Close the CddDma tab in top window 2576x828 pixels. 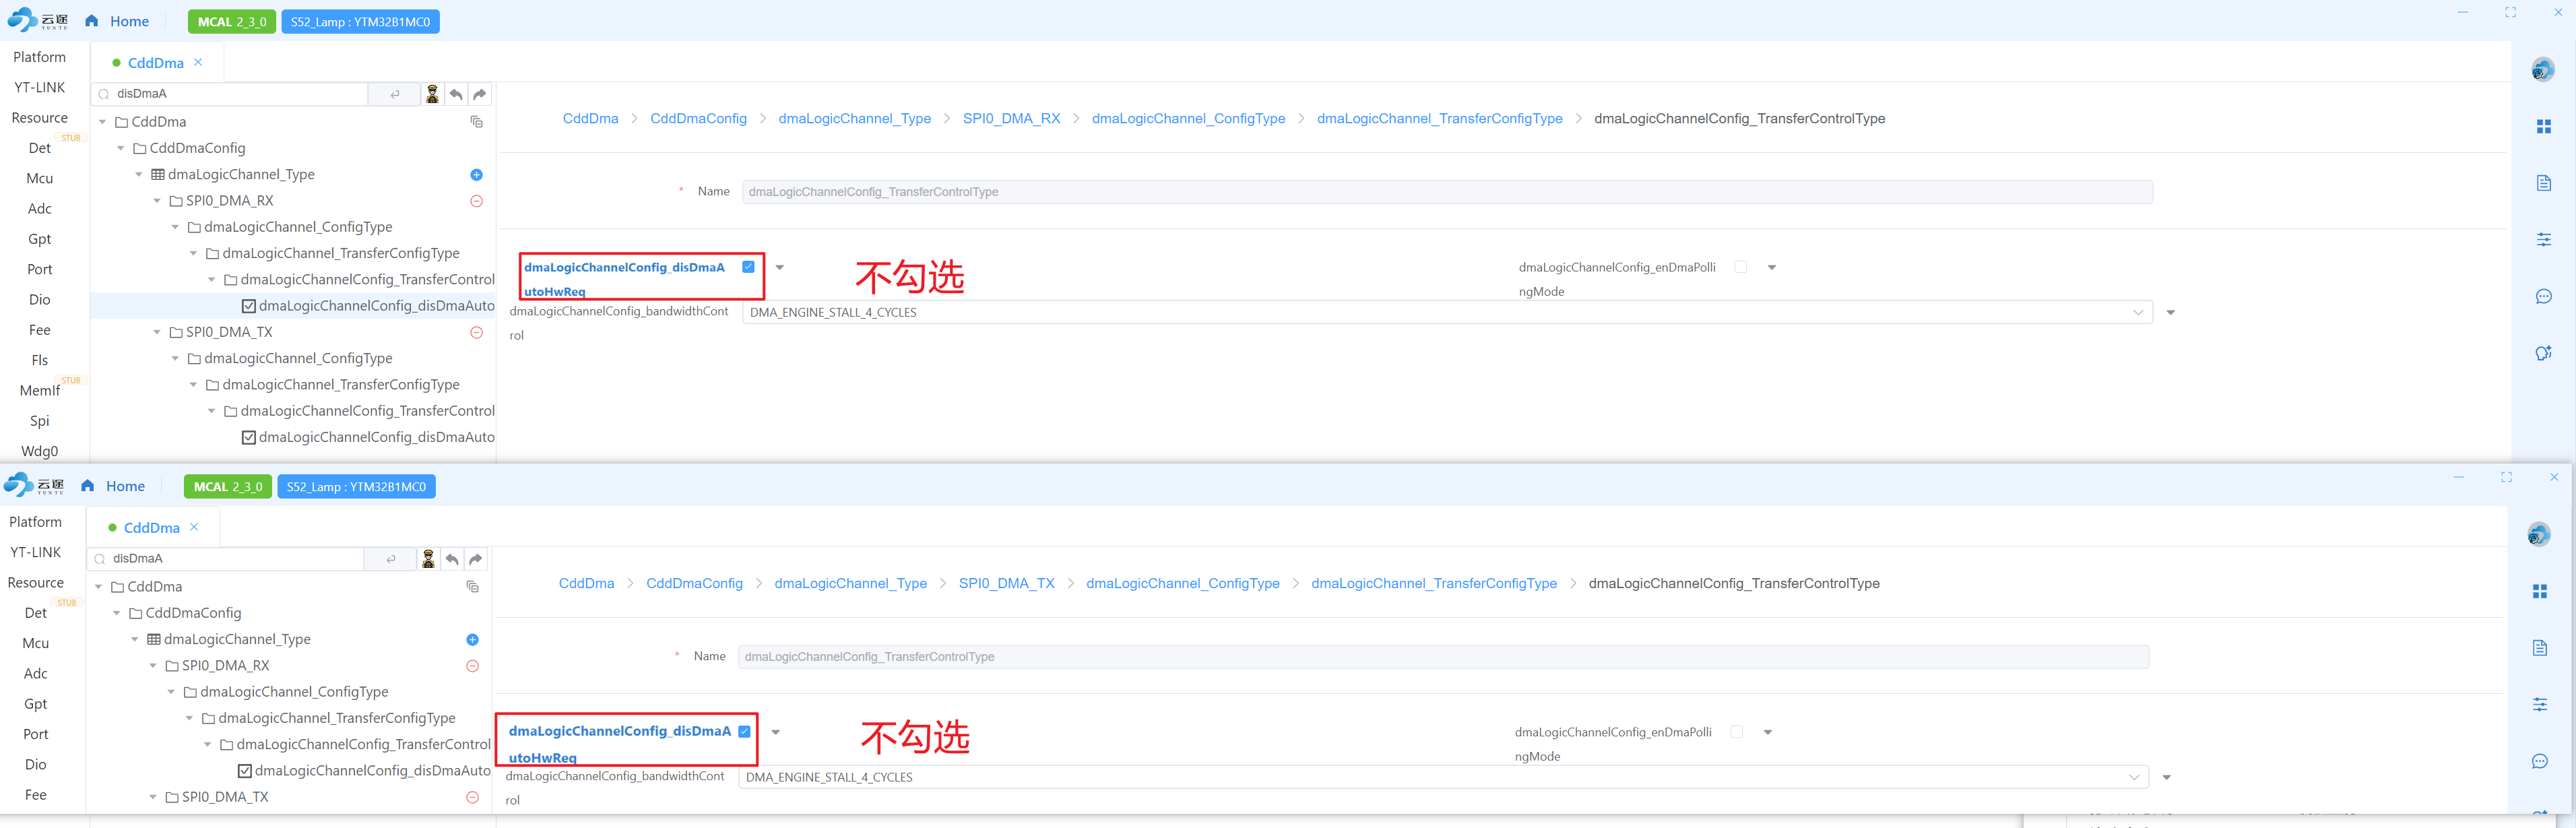tap(198, 62)
